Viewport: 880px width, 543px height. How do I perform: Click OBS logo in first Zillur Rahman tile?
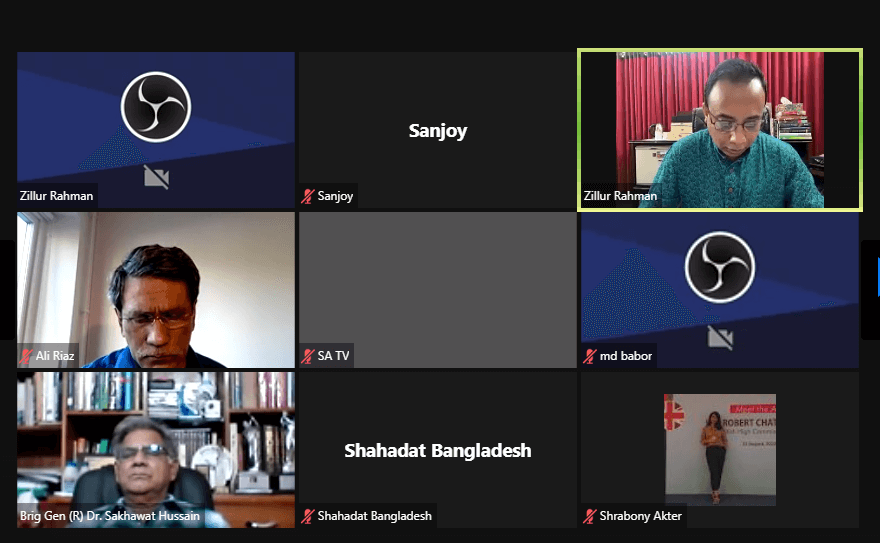pyautogui.click(x=156, y=107)
